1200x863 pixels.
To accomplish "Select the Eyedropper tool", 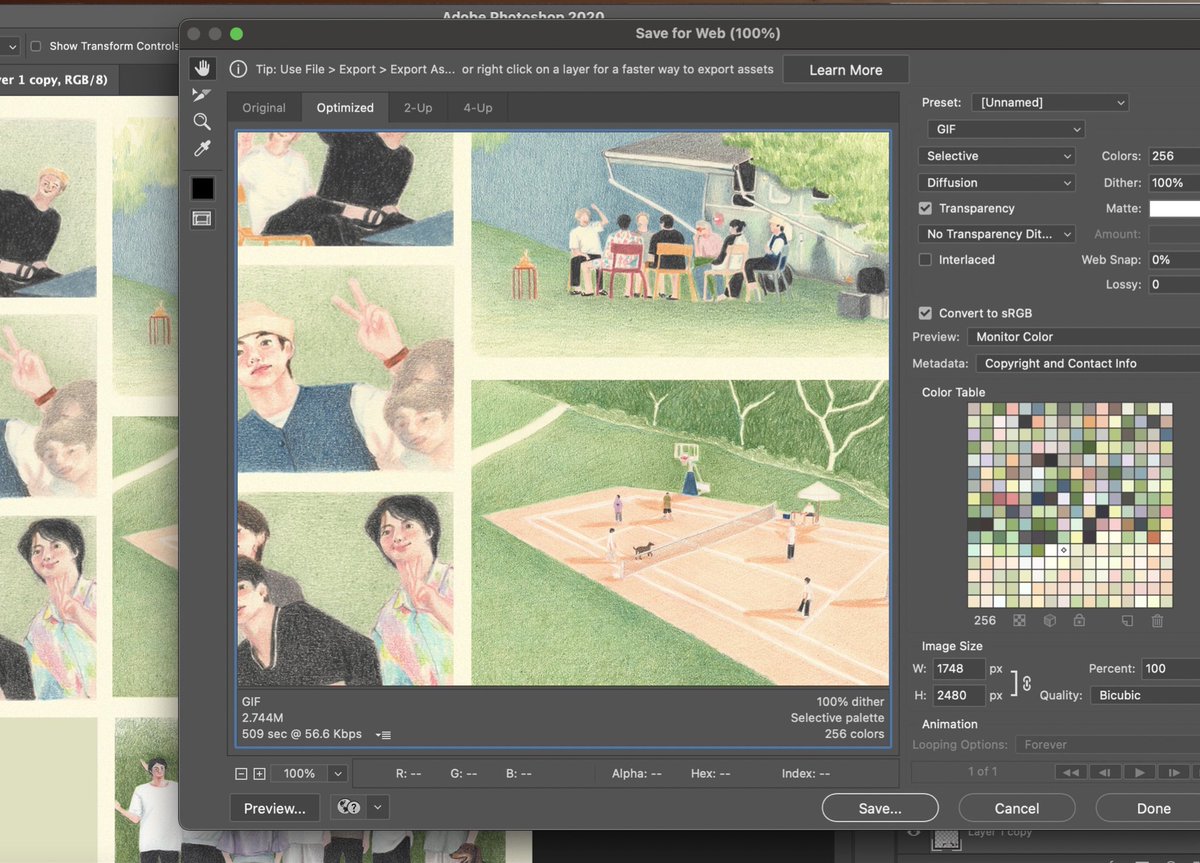I will (202, 149).
